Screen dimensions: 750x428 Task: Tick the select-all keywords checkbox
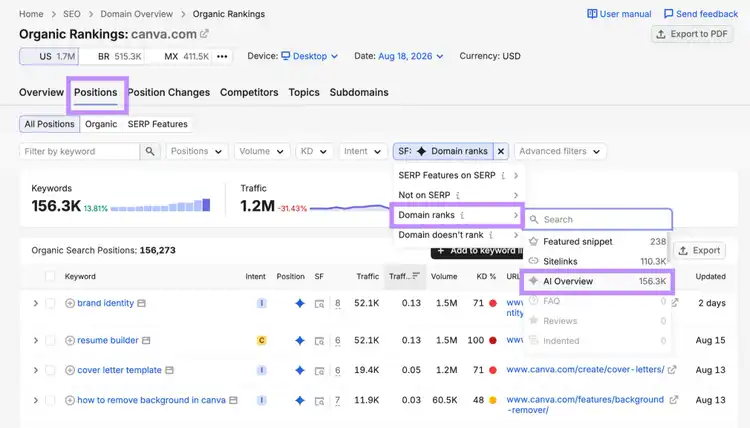tap(50, 276)
